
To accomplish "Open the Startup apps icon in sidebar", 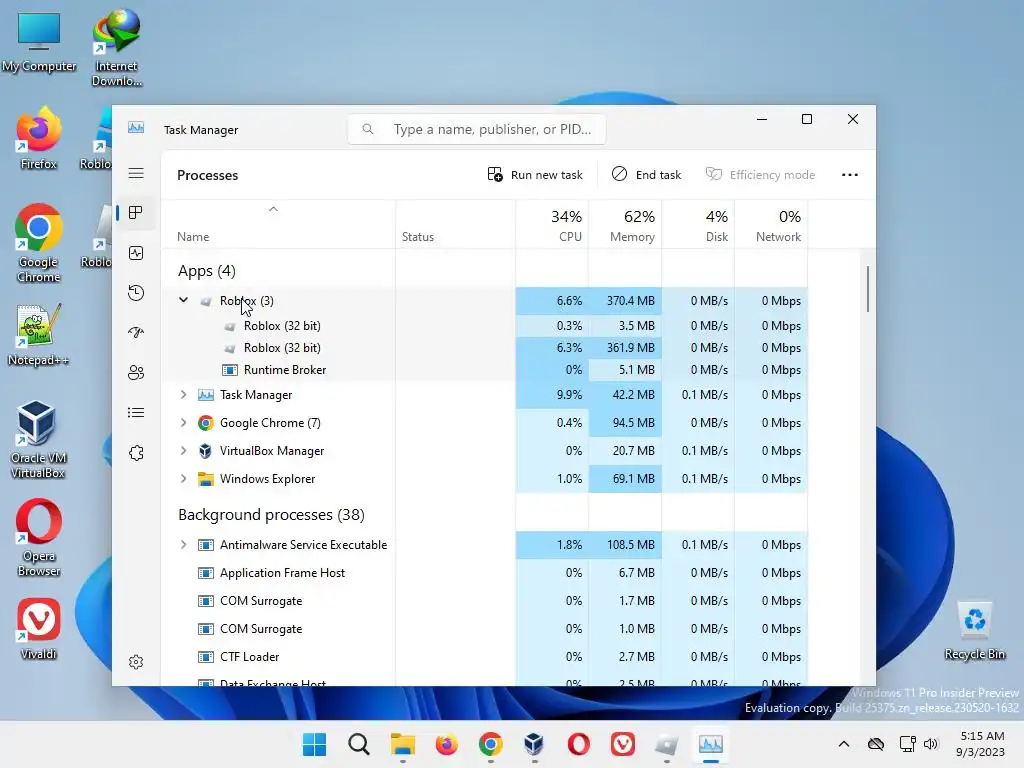I will pos(136,332).
